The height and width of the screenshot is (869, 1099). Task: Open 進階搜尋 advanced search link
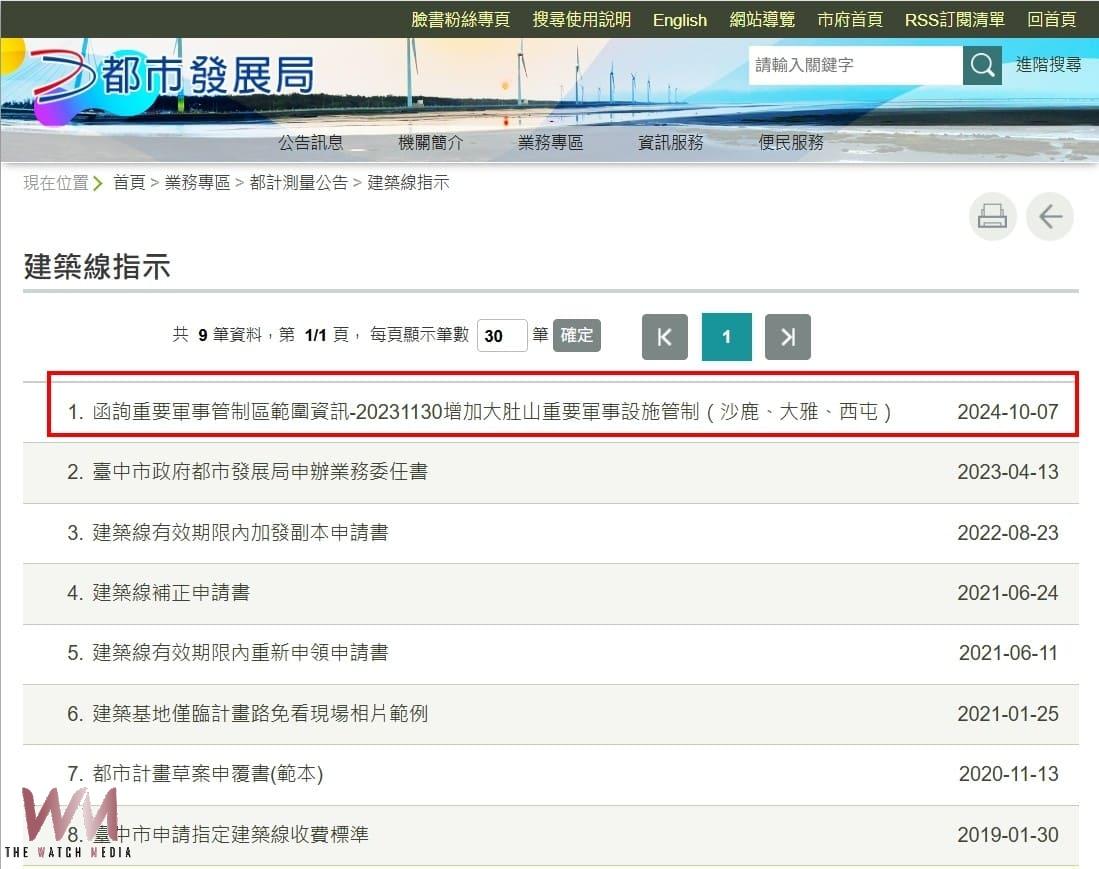pyautogui.click(x=1049, y=64)
